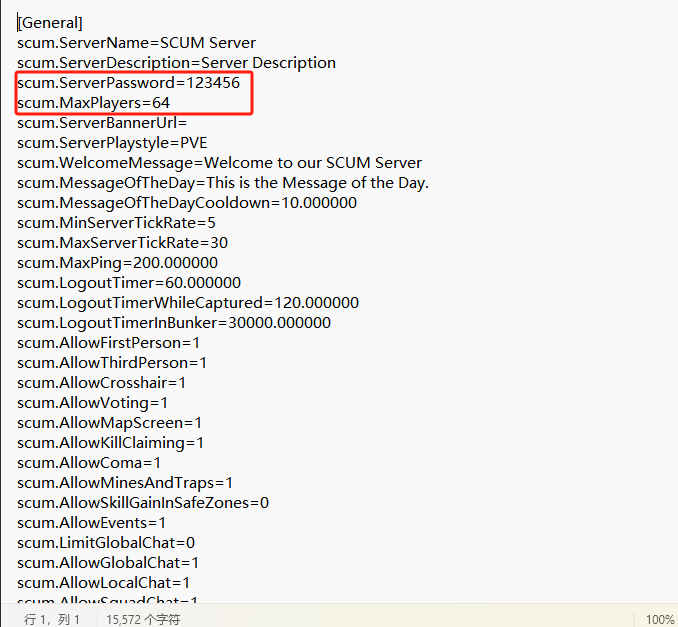Click the scum.MaxPlayers=64 line
678x627 pixels.
(93, 103)
